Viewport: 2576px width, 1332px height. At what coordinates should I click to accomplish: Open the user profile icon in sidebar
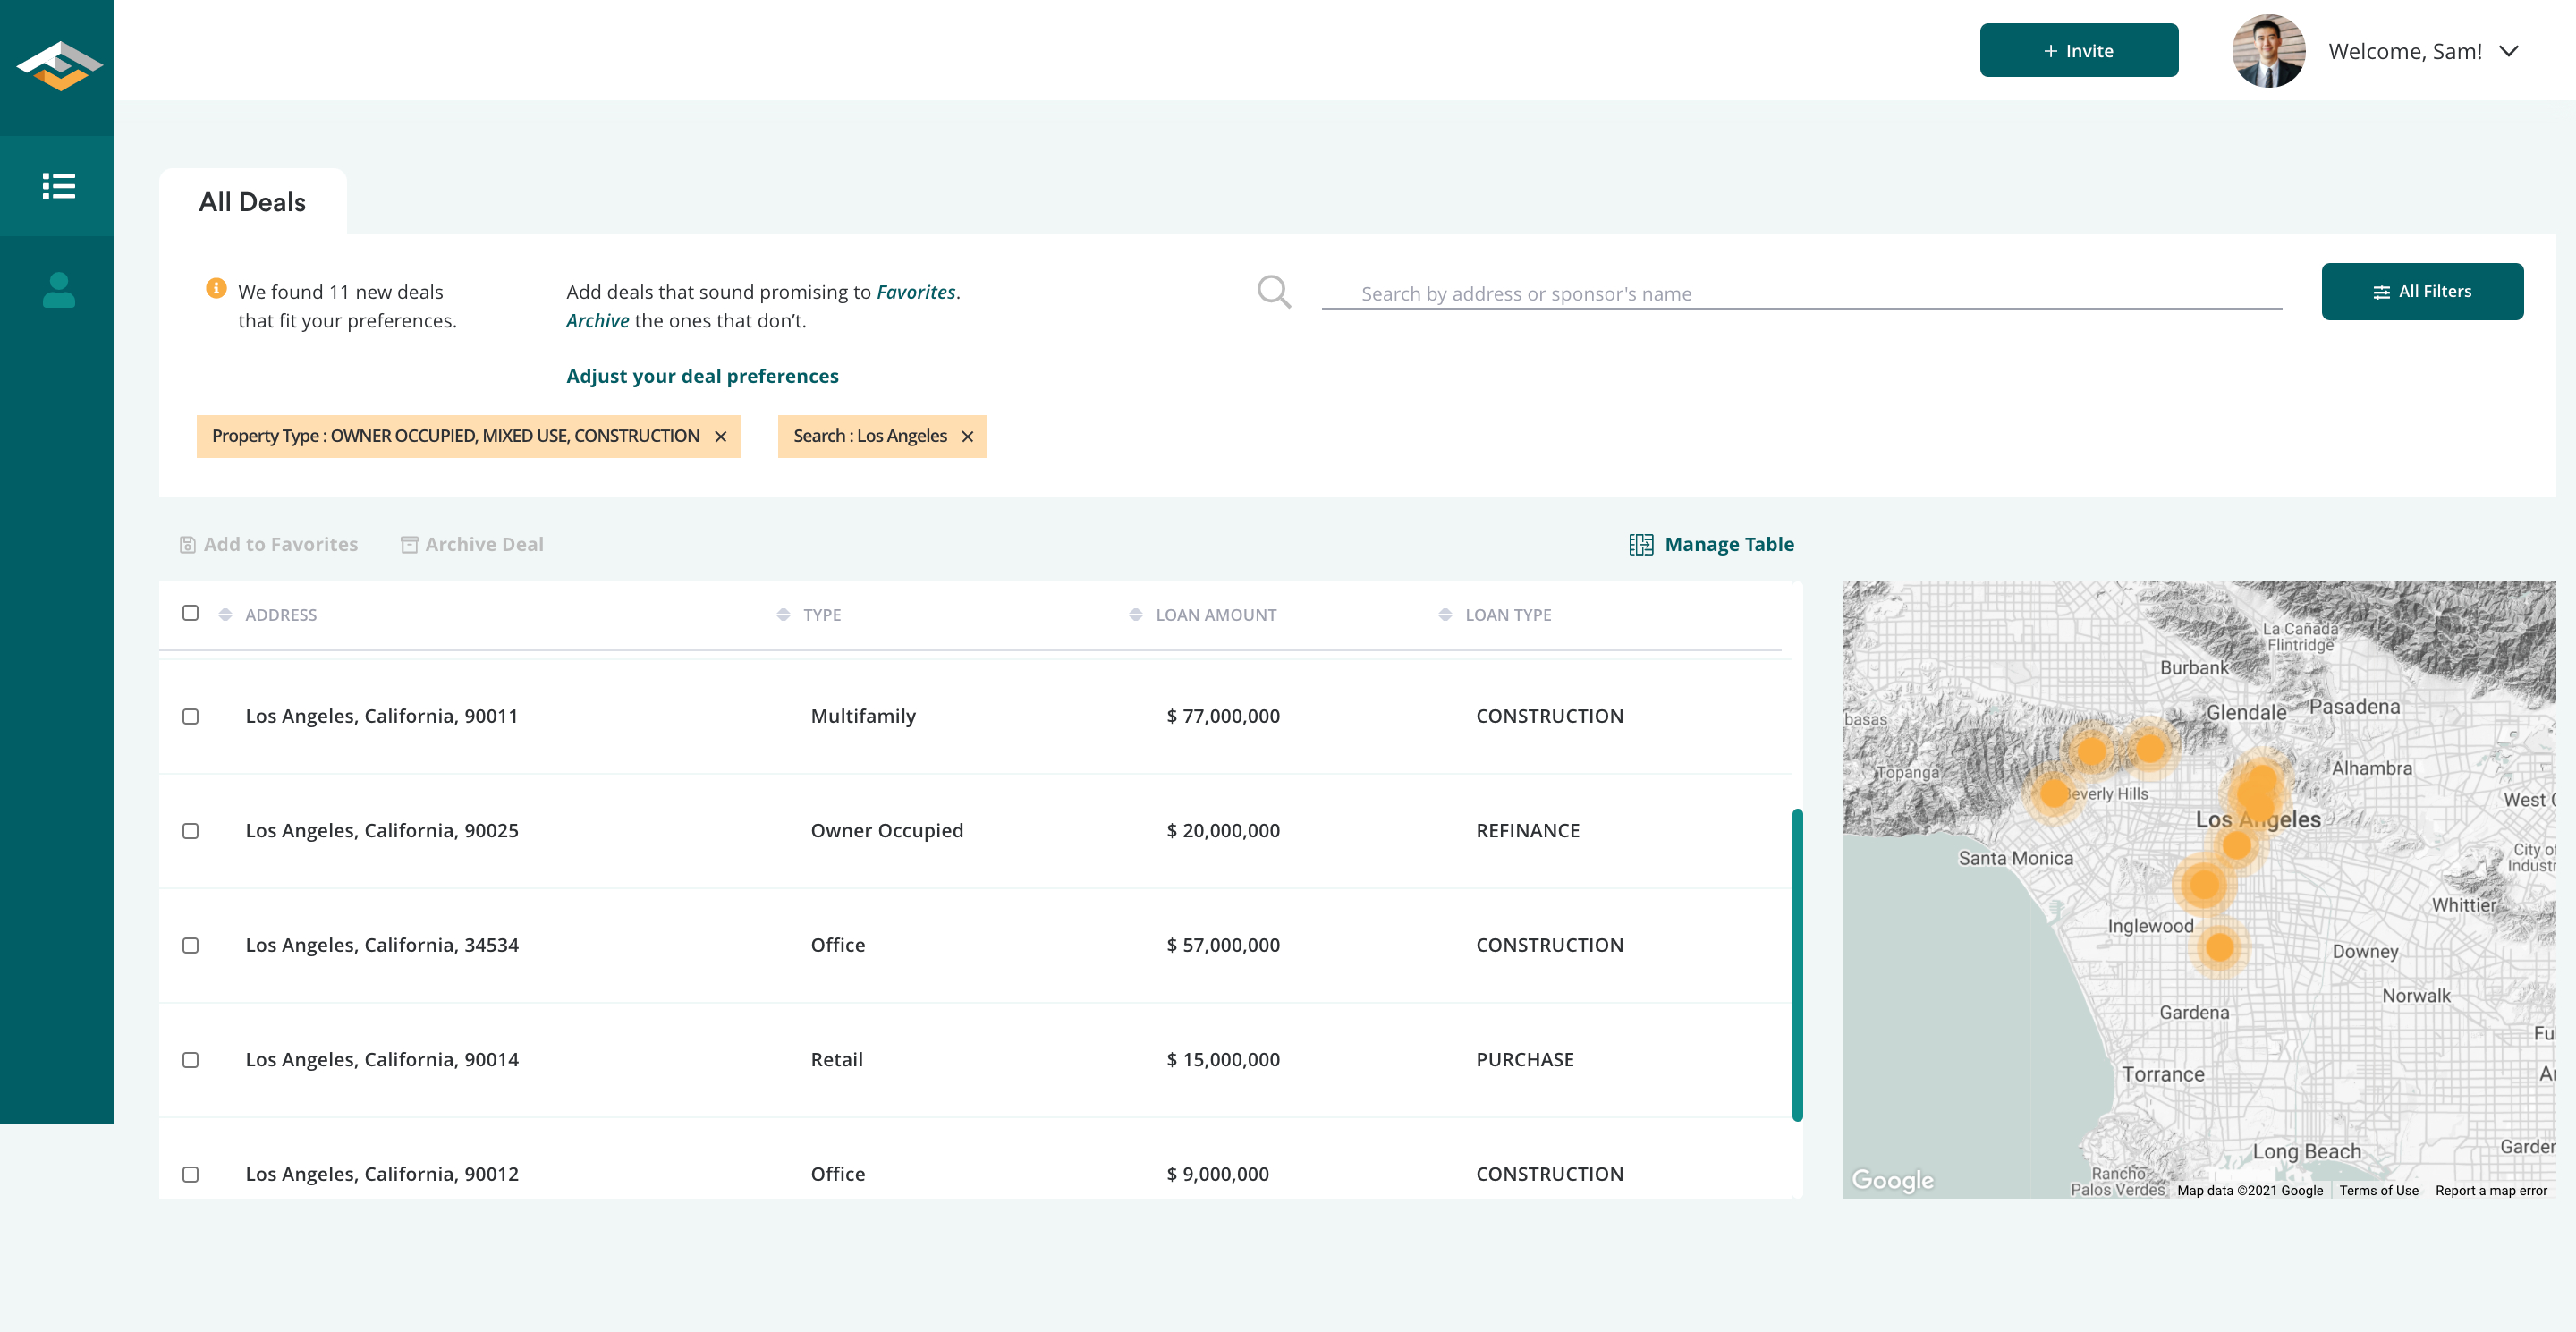coord(57,291)
